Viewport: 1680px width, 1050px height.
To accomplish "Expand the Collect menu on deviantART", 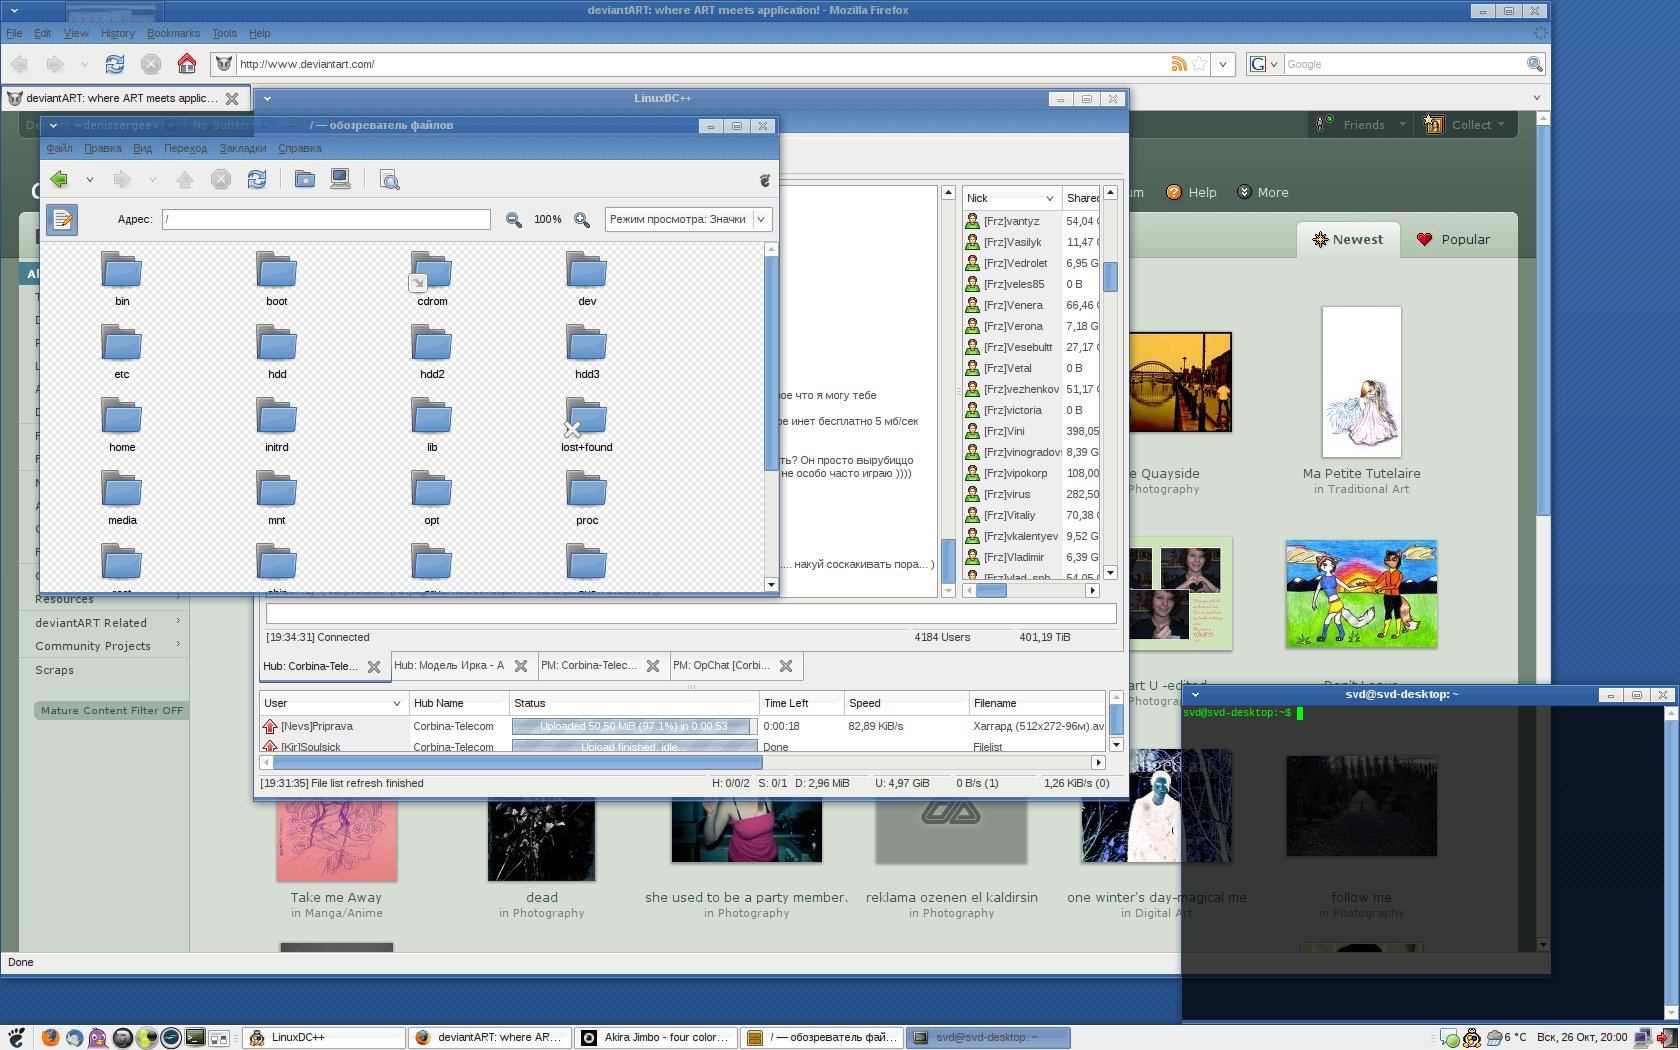I will [1467, 125].
